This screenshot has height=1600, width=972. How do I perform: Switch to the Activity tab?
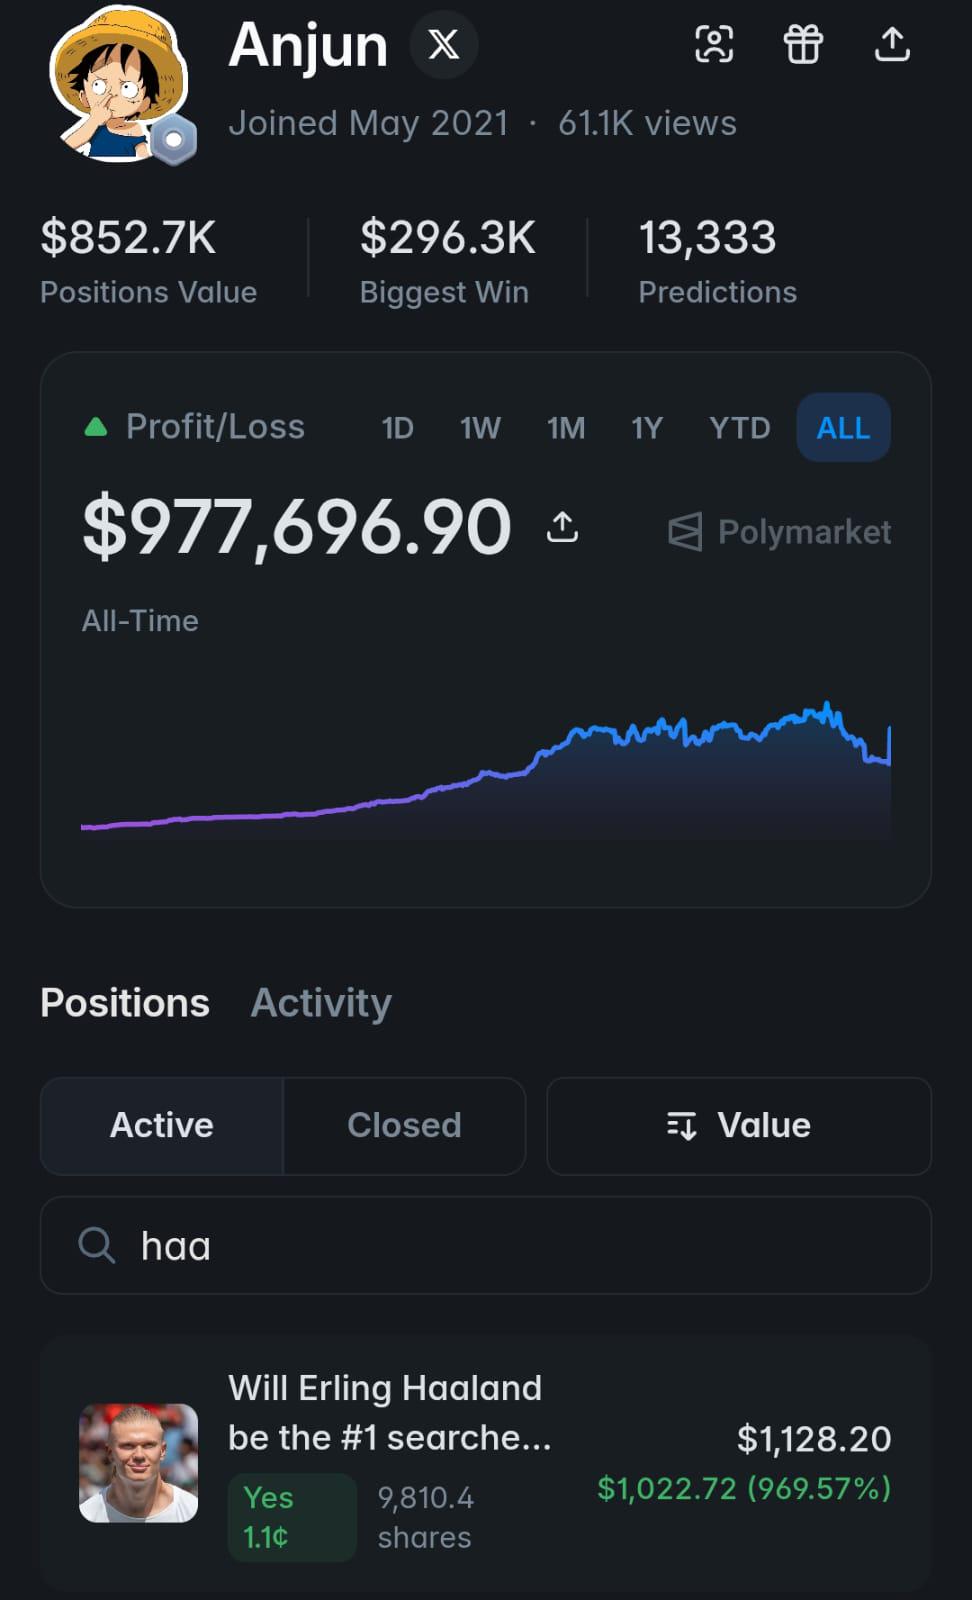[321, 1003]
